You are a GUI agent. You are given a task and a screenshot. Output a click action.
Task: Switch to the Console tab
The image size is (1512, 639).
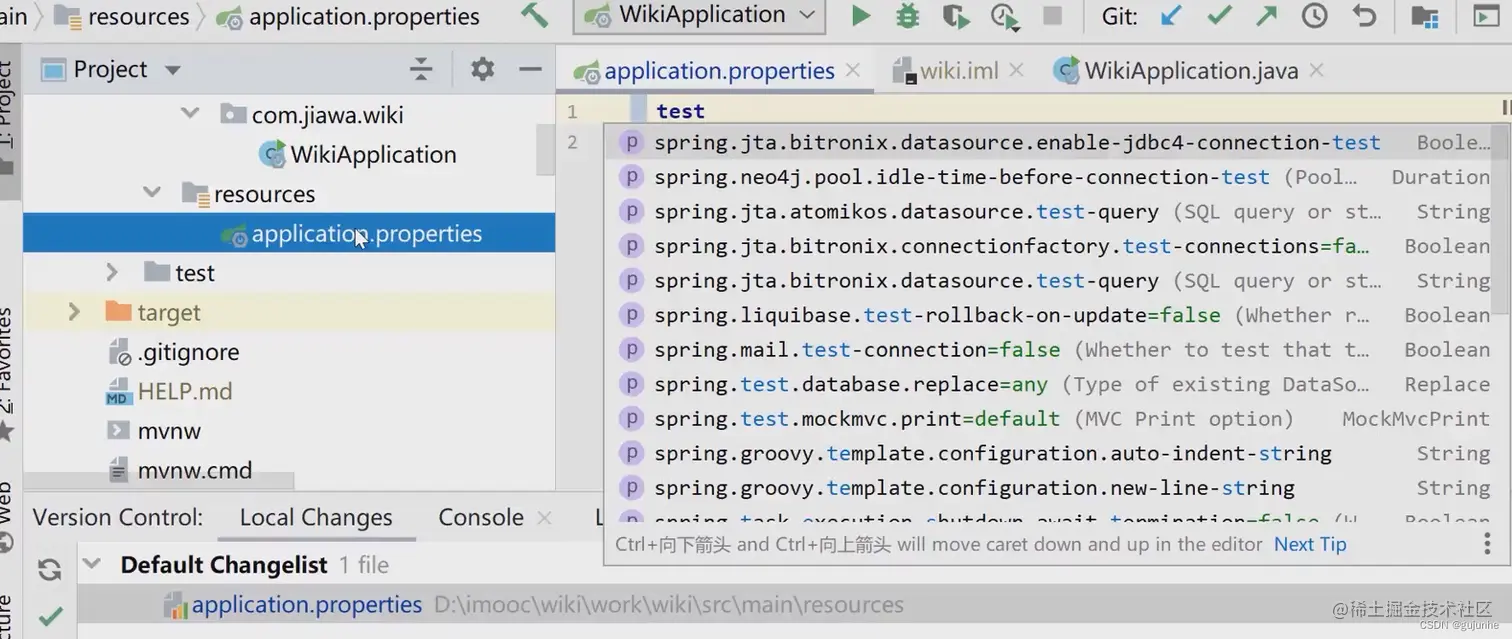pyautogui.click(x=481, y=517)
